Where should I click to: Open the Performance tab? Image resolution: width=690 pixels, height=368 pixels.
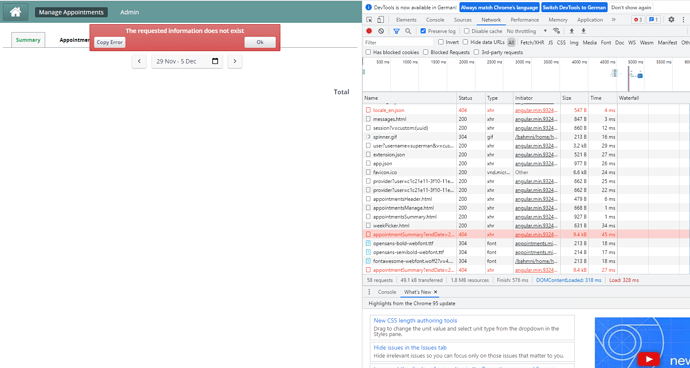(525, 20)
